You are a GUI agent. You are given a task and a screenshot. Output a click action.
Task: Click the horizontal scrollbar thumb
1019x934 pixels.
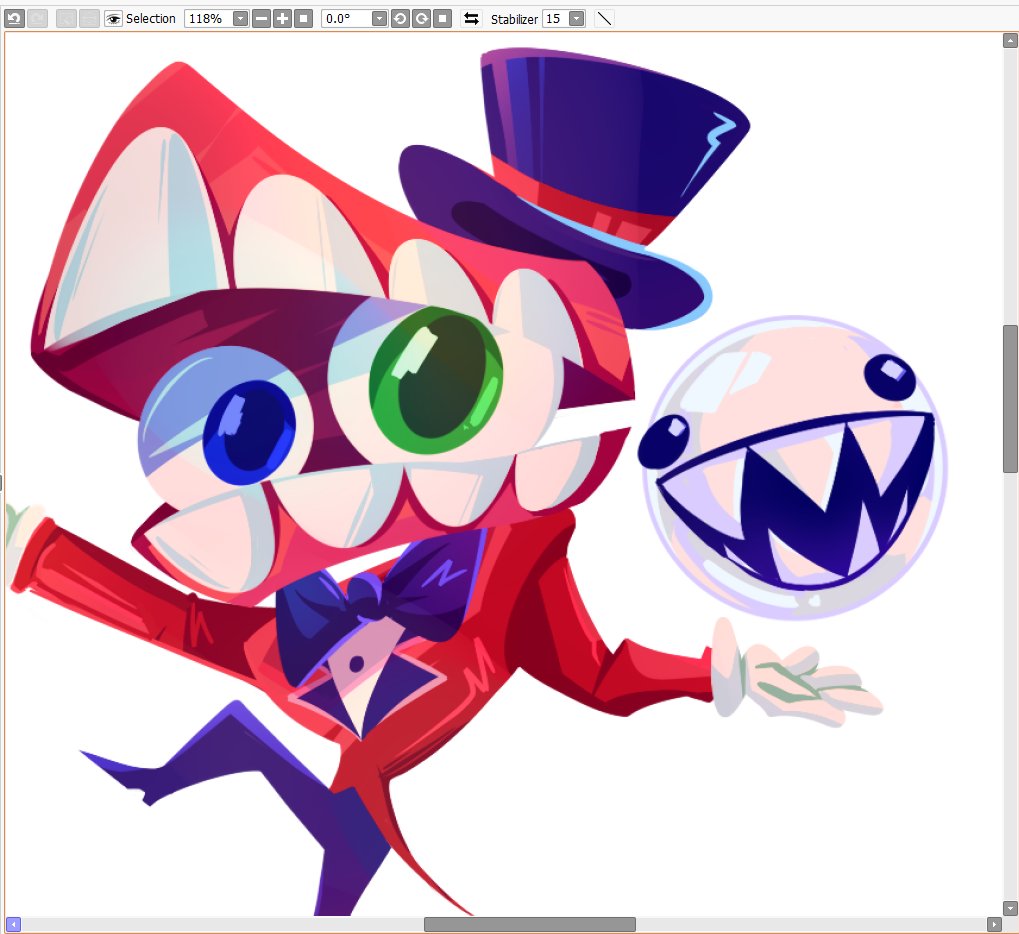pyautogui.click(x=530, y=924)
